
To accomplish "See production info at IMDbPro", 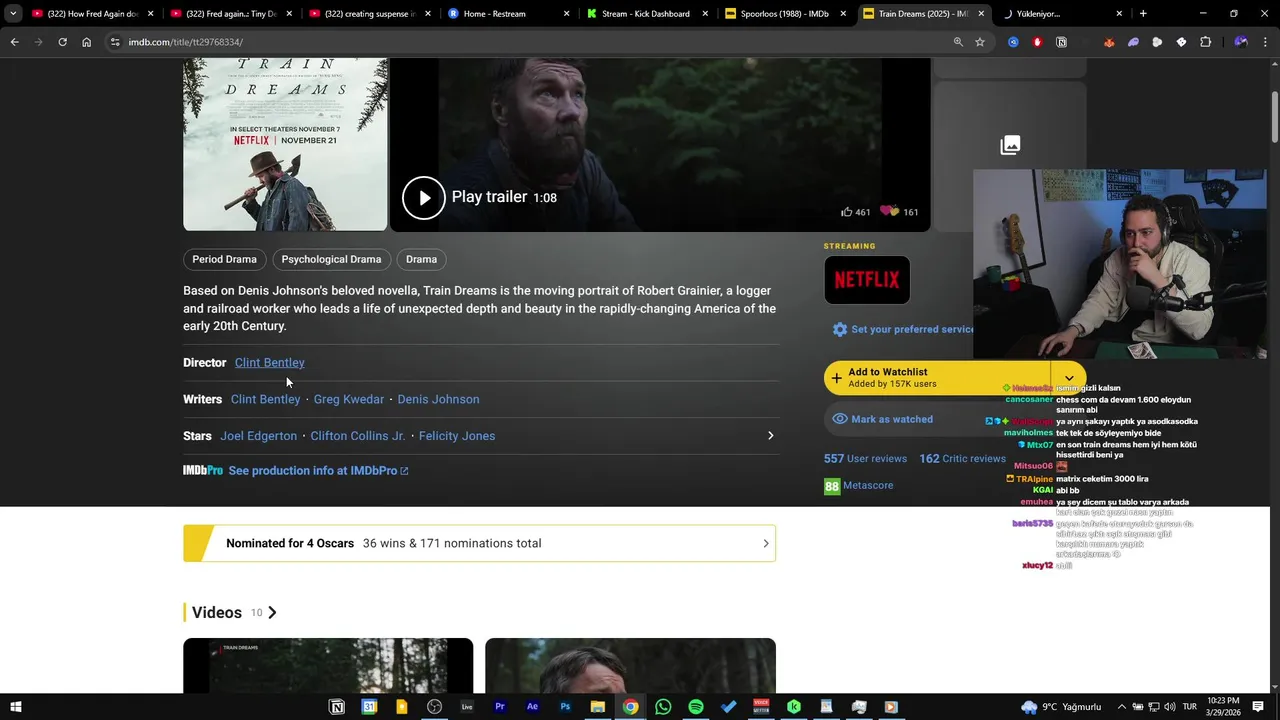I will (318, 471).
